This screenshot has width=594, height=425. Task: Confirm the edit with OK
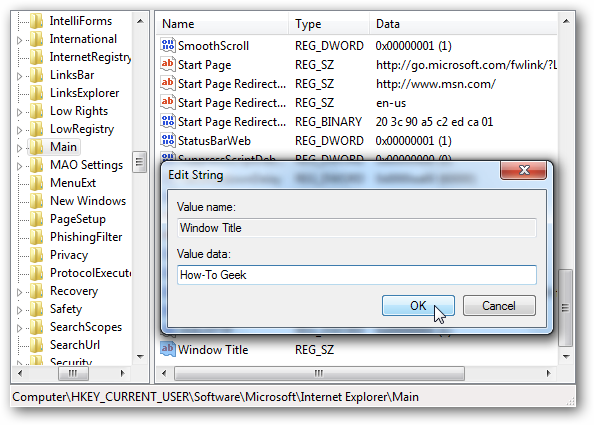click(418, 305)
